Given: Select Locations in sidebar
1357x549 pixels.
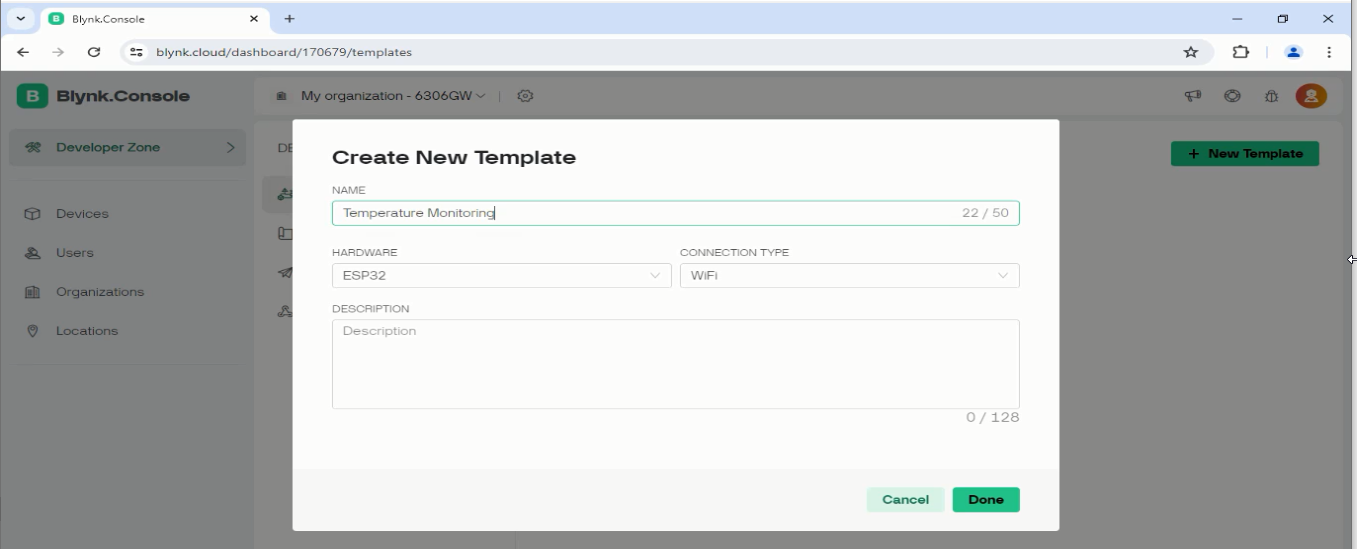Looking at the screenshot, I should click(x=86, y=331).
